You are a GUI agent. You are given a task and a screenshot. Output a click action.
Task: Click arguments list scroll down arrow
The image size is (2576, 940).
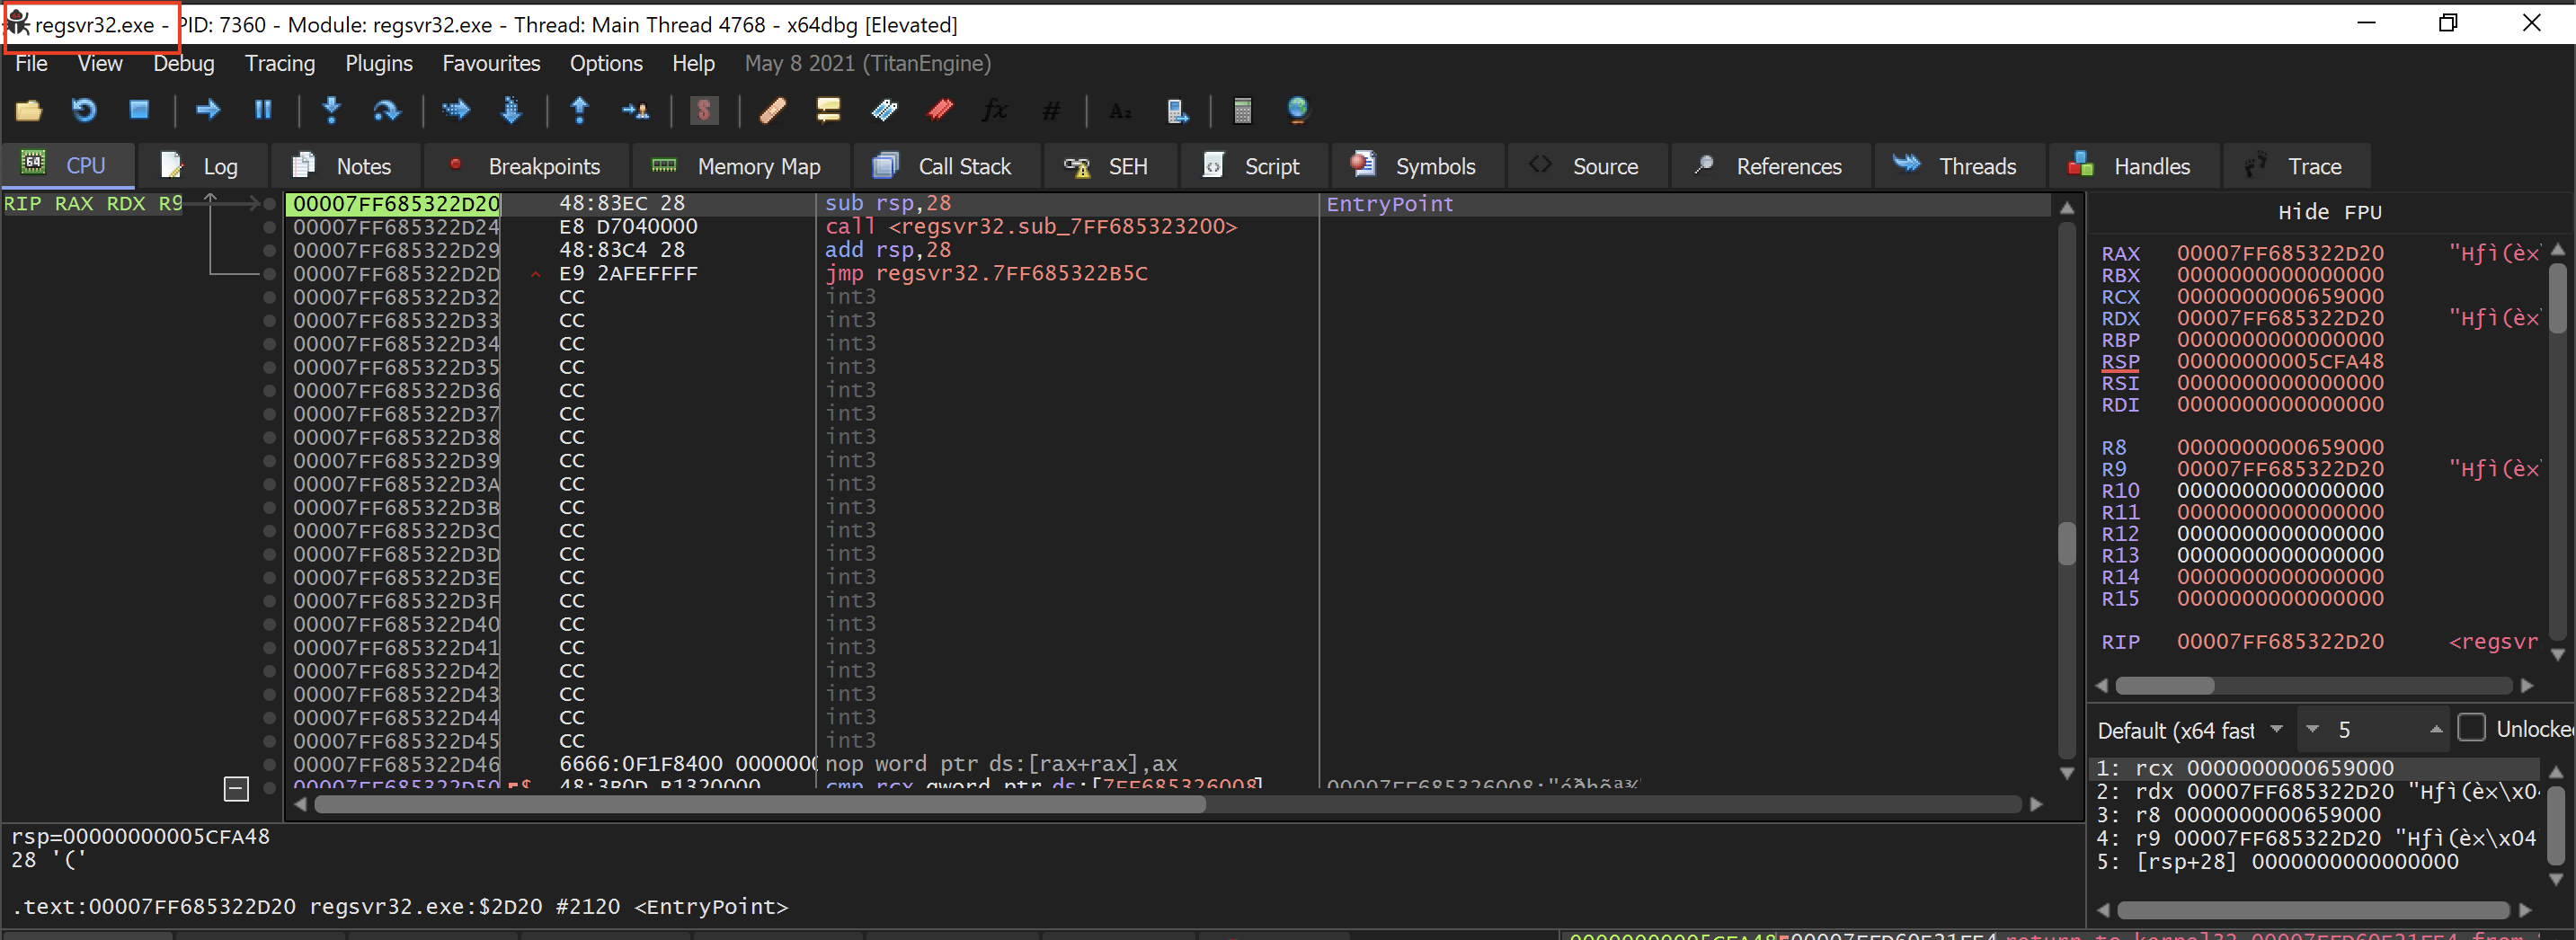(x=2557, y=880)
